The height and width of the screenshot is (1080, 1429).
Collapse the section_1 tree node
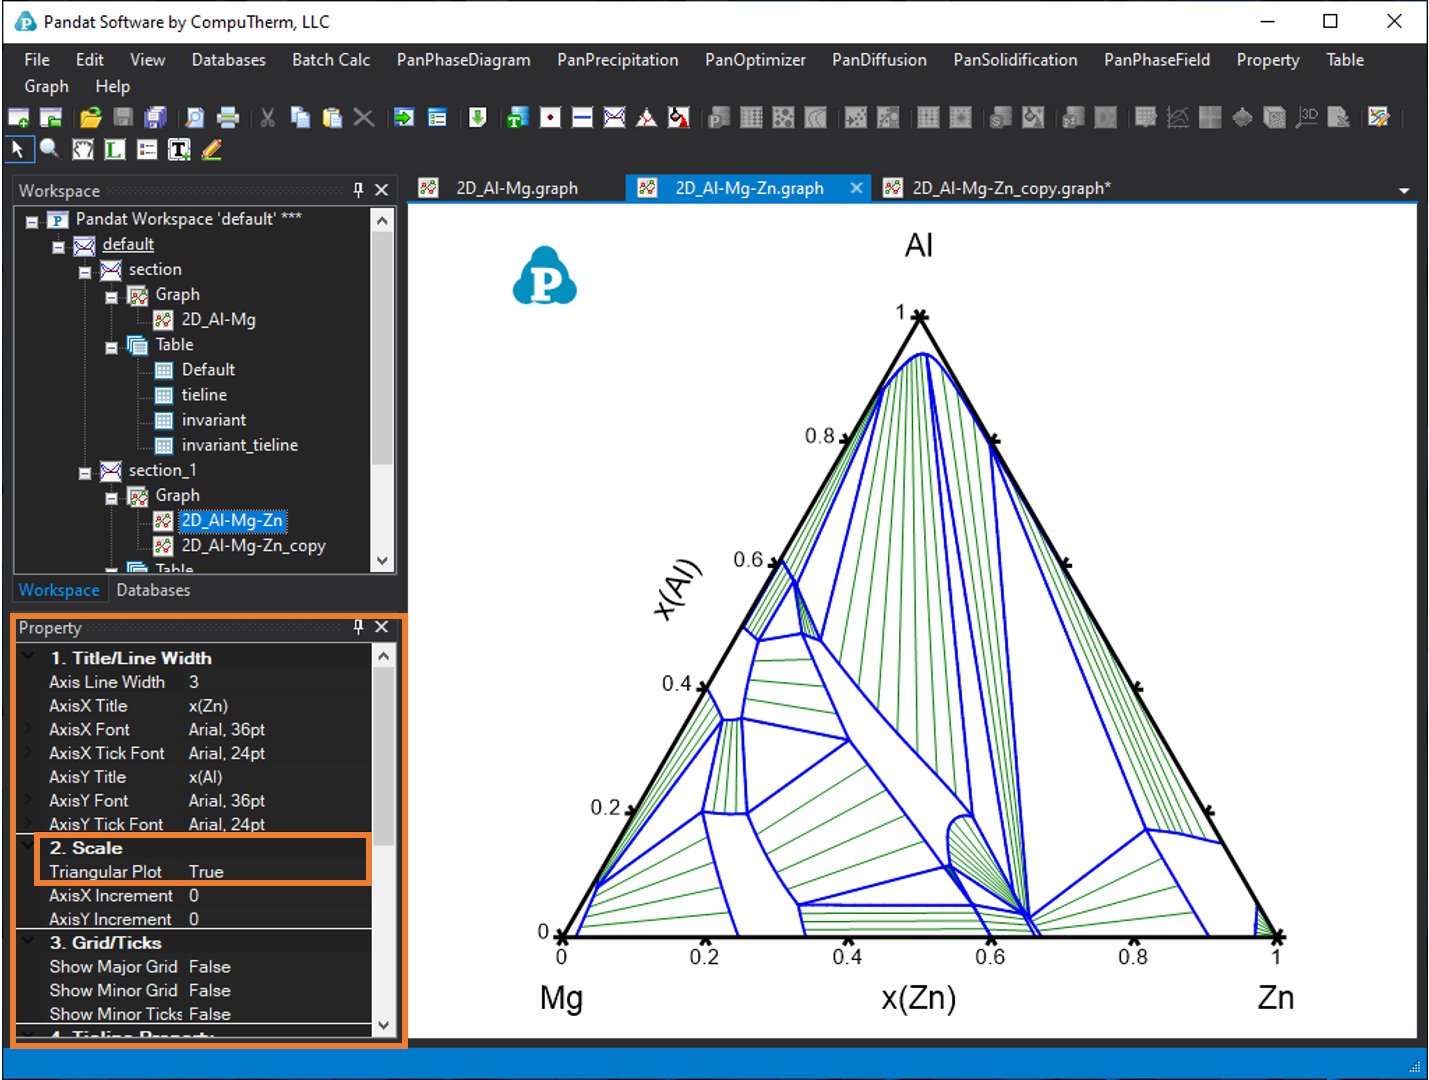coord(85,472)
